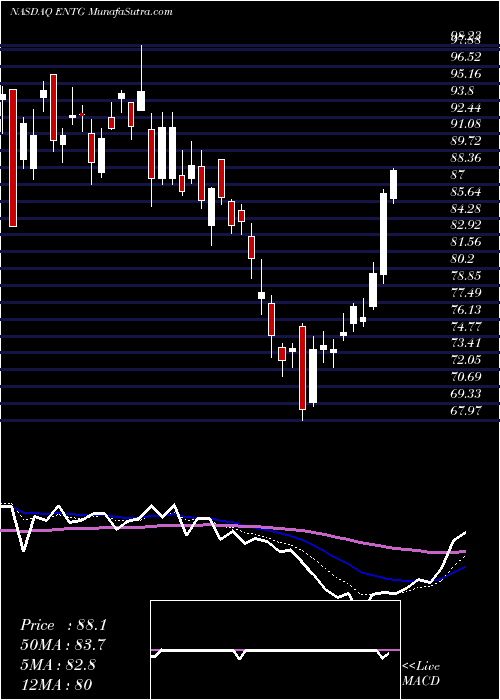This screenshot has width=500, height=700.
Task: Click the 12MA : 80 readout
Action: click(x=56, y=684)
